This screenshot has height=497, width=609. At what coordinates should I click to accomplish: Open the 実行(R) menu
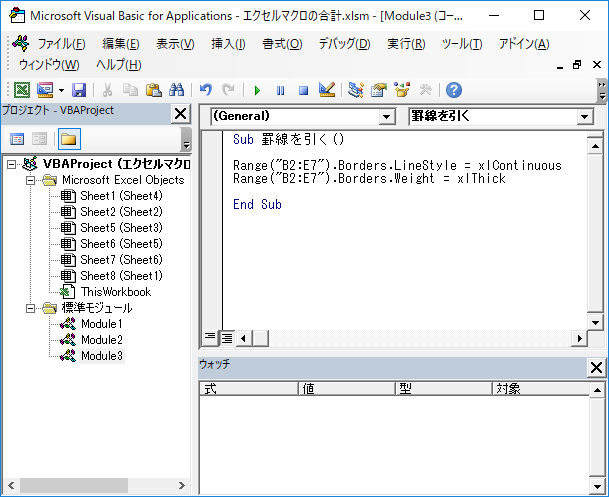click(406, 44)
